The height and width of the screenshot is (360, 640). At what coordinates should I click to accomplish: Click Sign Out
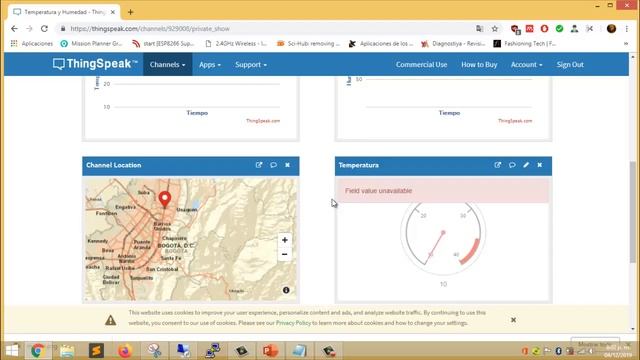[x=570, y=64]
